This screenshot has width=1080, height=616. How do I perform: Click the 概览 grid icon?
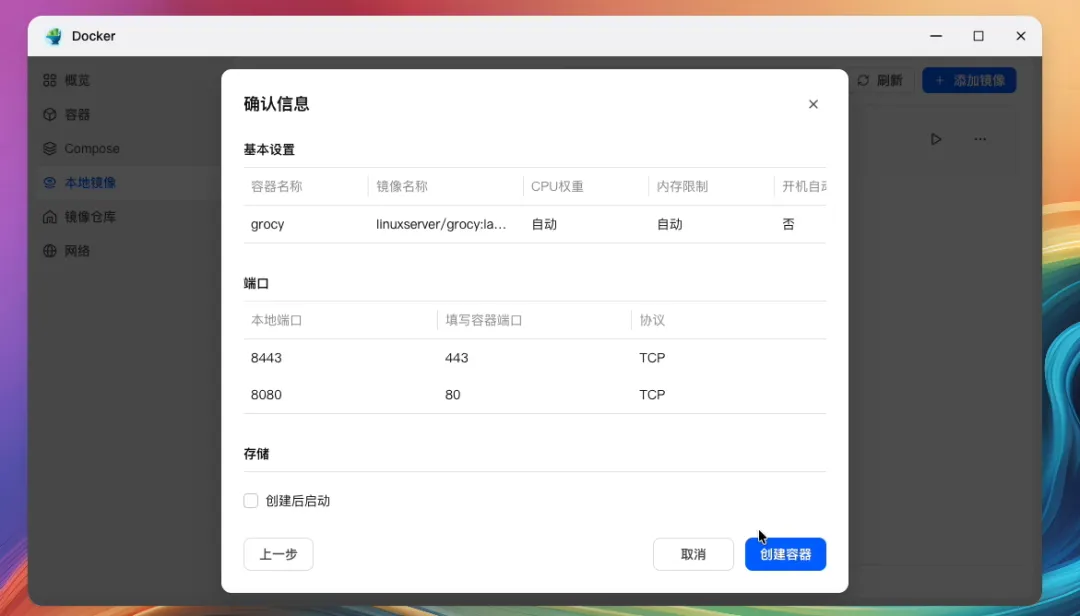(x=50, y=80)
